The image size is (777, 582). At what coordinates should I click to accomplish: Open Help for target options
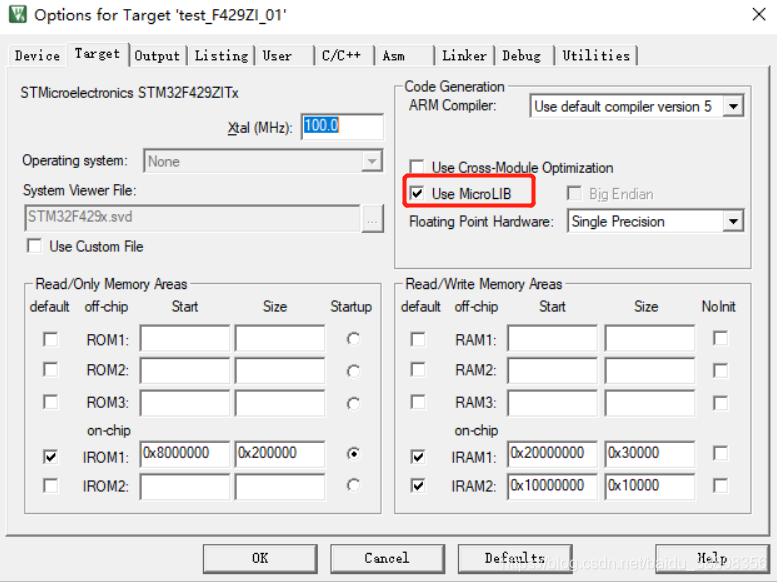[x=712, y=558]
